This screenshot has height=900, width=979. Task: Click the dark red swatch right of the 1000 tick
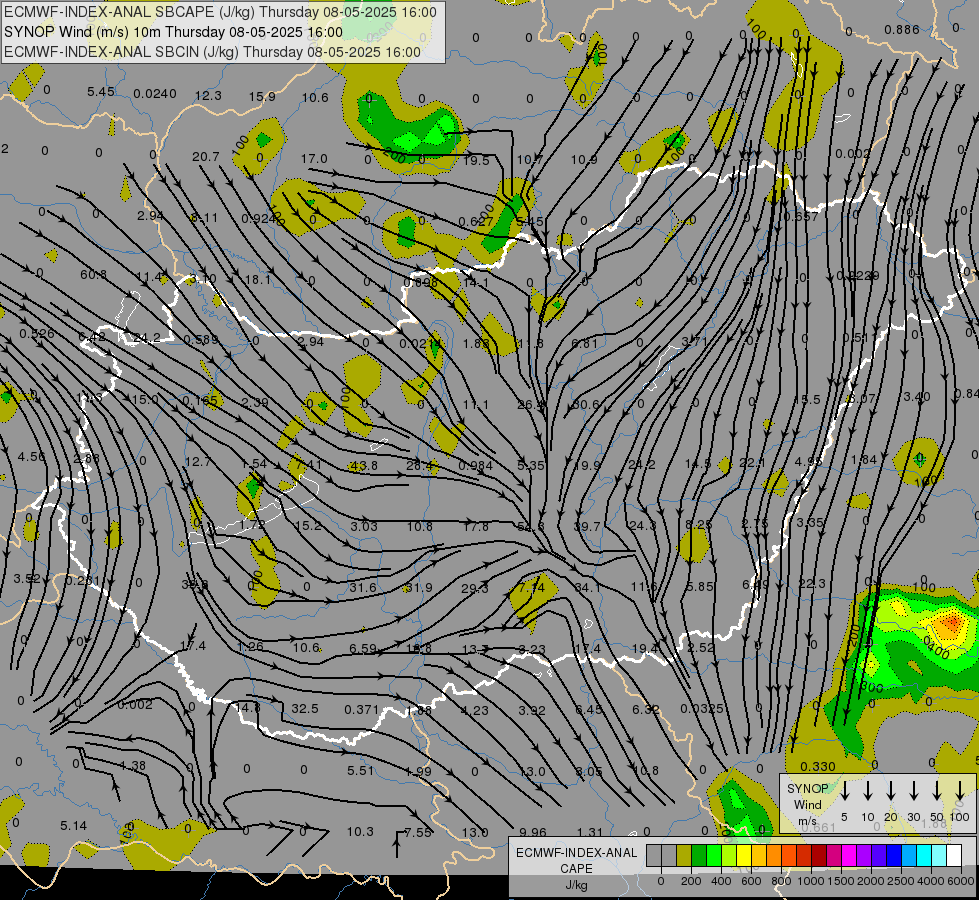click(819, 856)
